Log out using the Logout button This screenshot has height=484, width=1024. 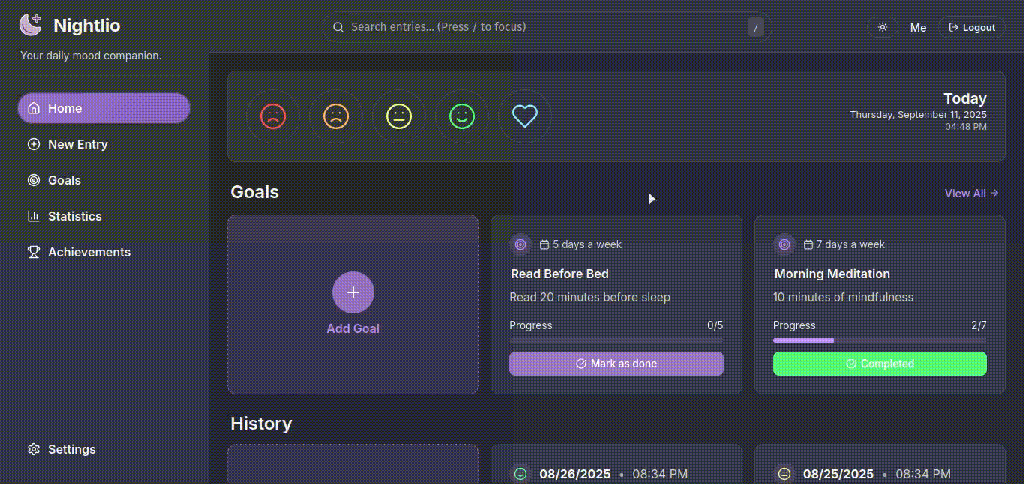pyautogui.click(x=972, y=28)
